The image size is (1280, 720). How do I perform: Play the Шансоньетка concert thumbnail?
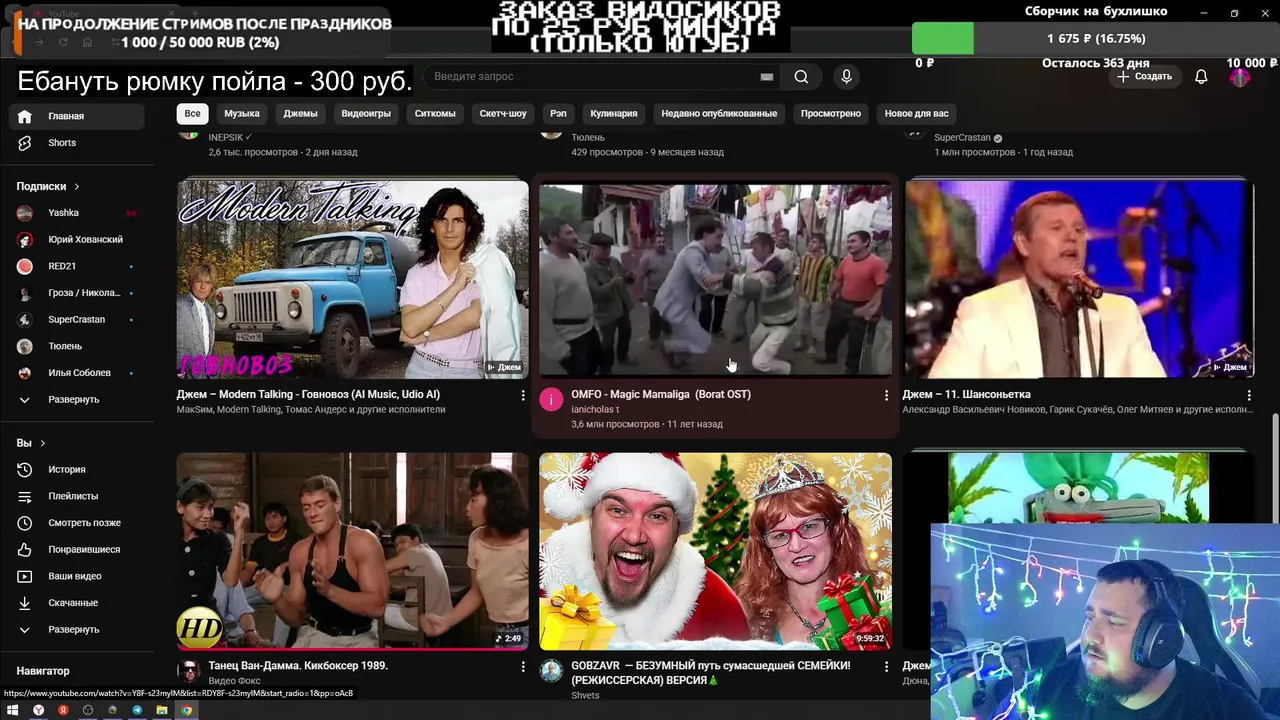click(1078, 279)
